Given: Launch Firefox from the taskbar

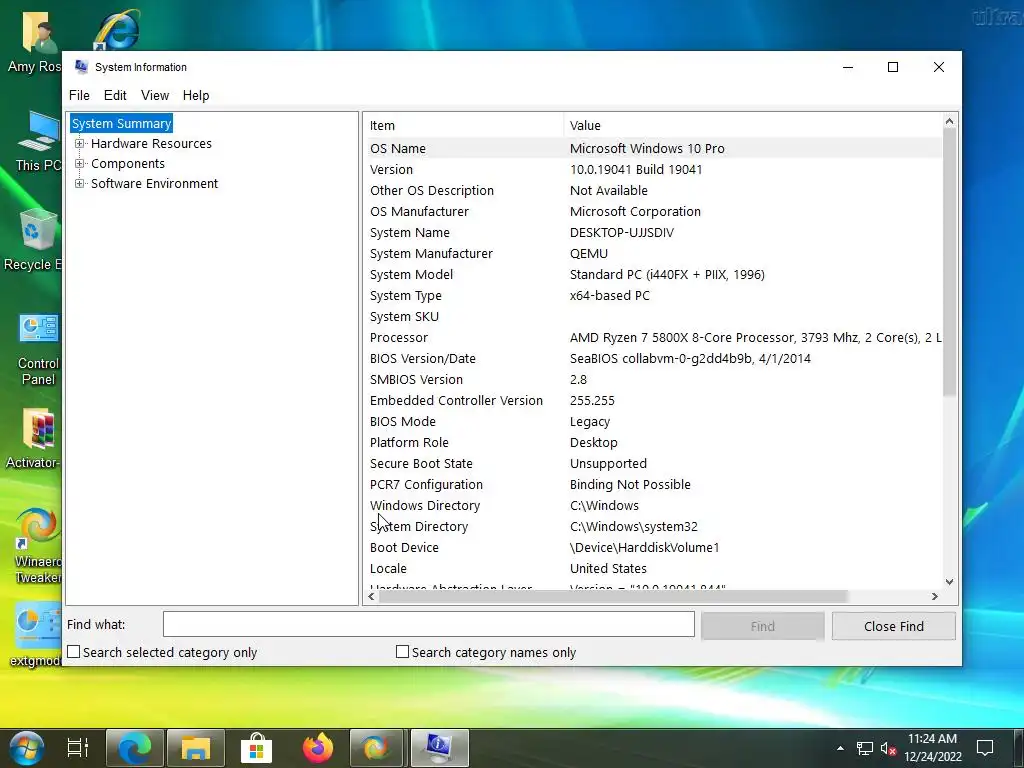Looking at the screenshot, I should click(317, 748).
